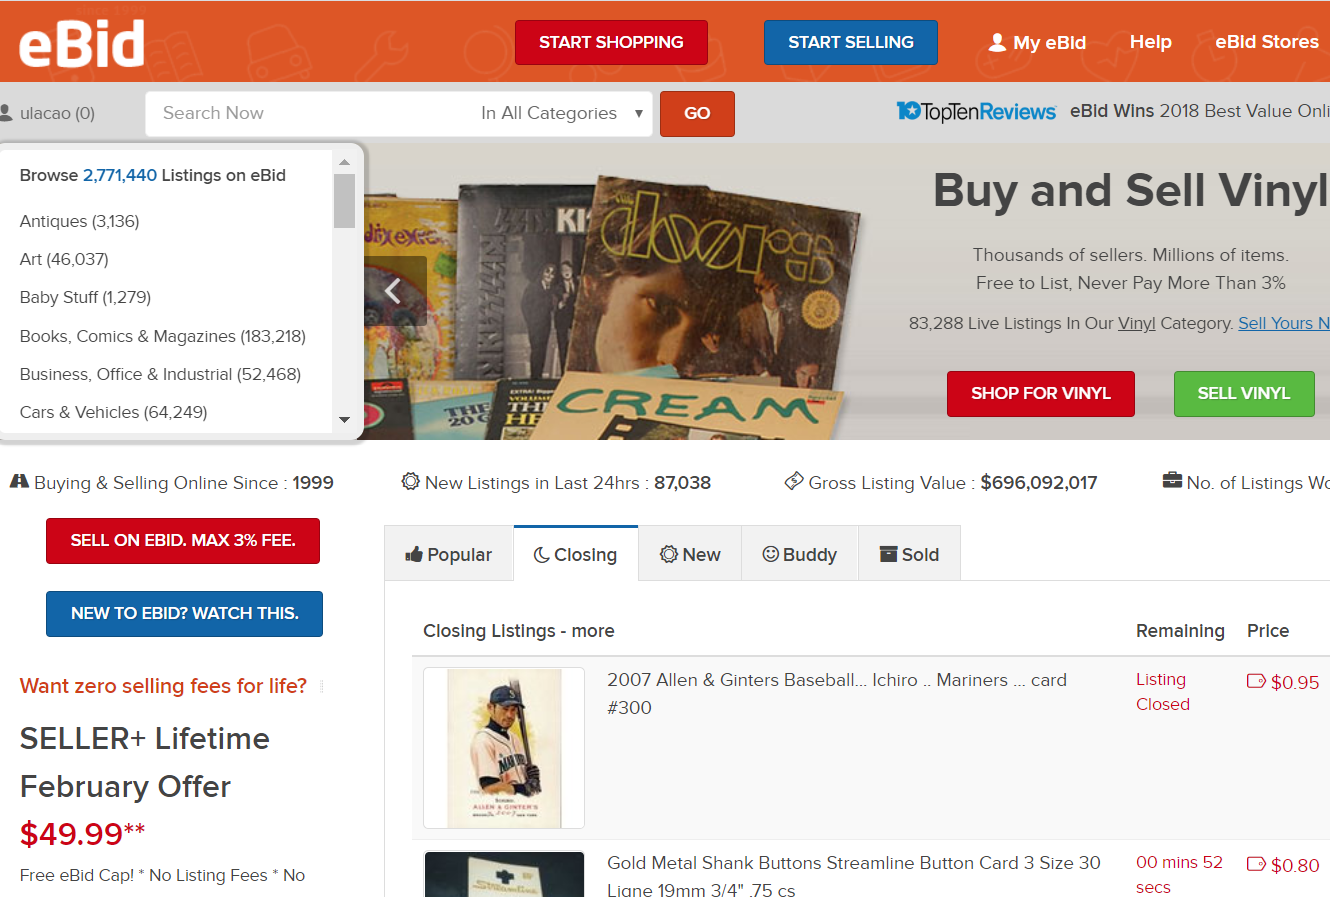Switch to the New listings tab
Image resolution: width=1330 pixels, height=897 pixels.
pyautogui.click(x=690, y=554)
